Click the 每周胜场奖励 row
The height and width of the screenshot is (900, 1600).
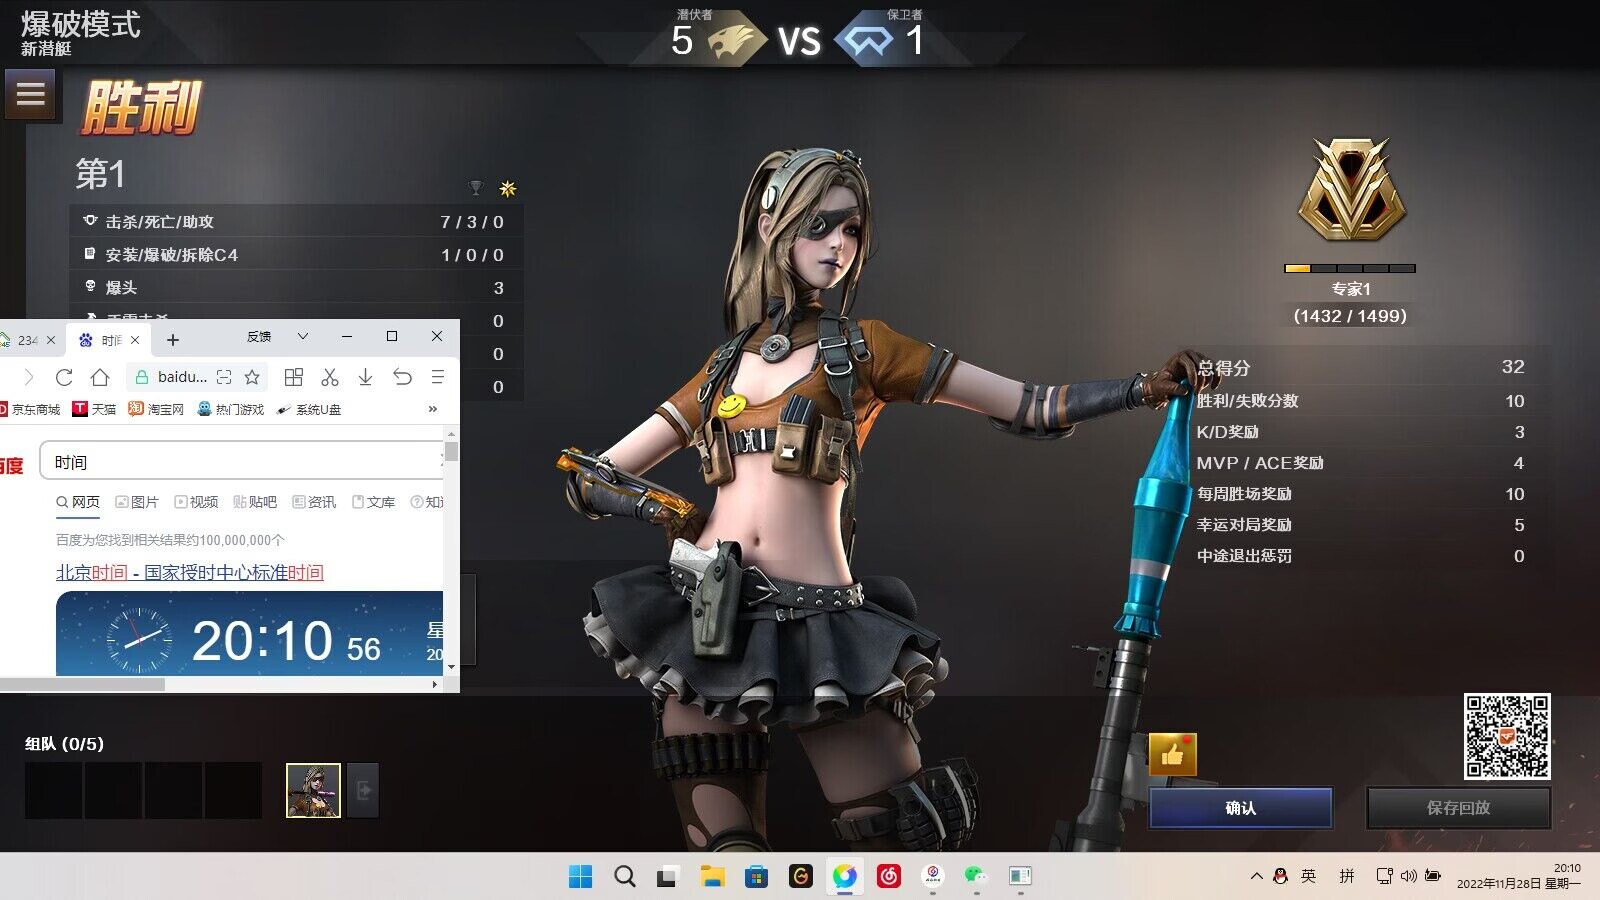click(x=1361, y=494)
